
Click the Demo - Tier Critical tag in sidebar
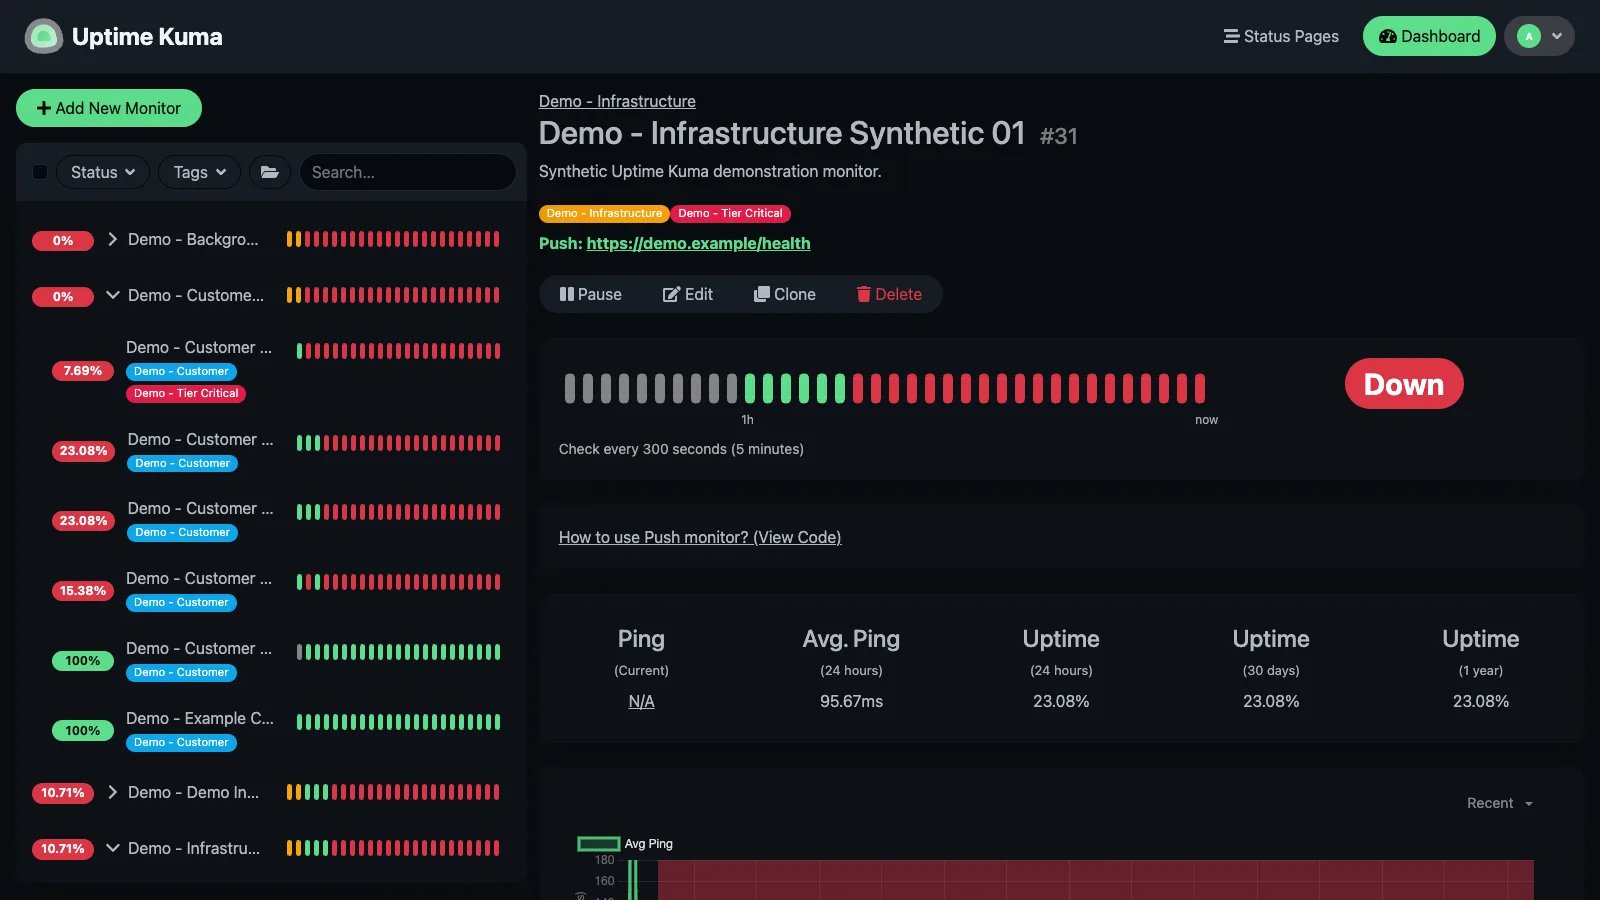[186, 393]
